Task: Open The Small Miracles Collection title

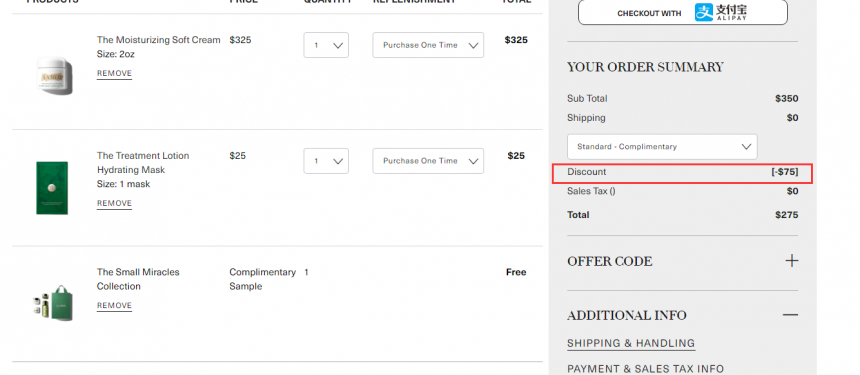Action: pyautogui.click(x=138, y=279)
